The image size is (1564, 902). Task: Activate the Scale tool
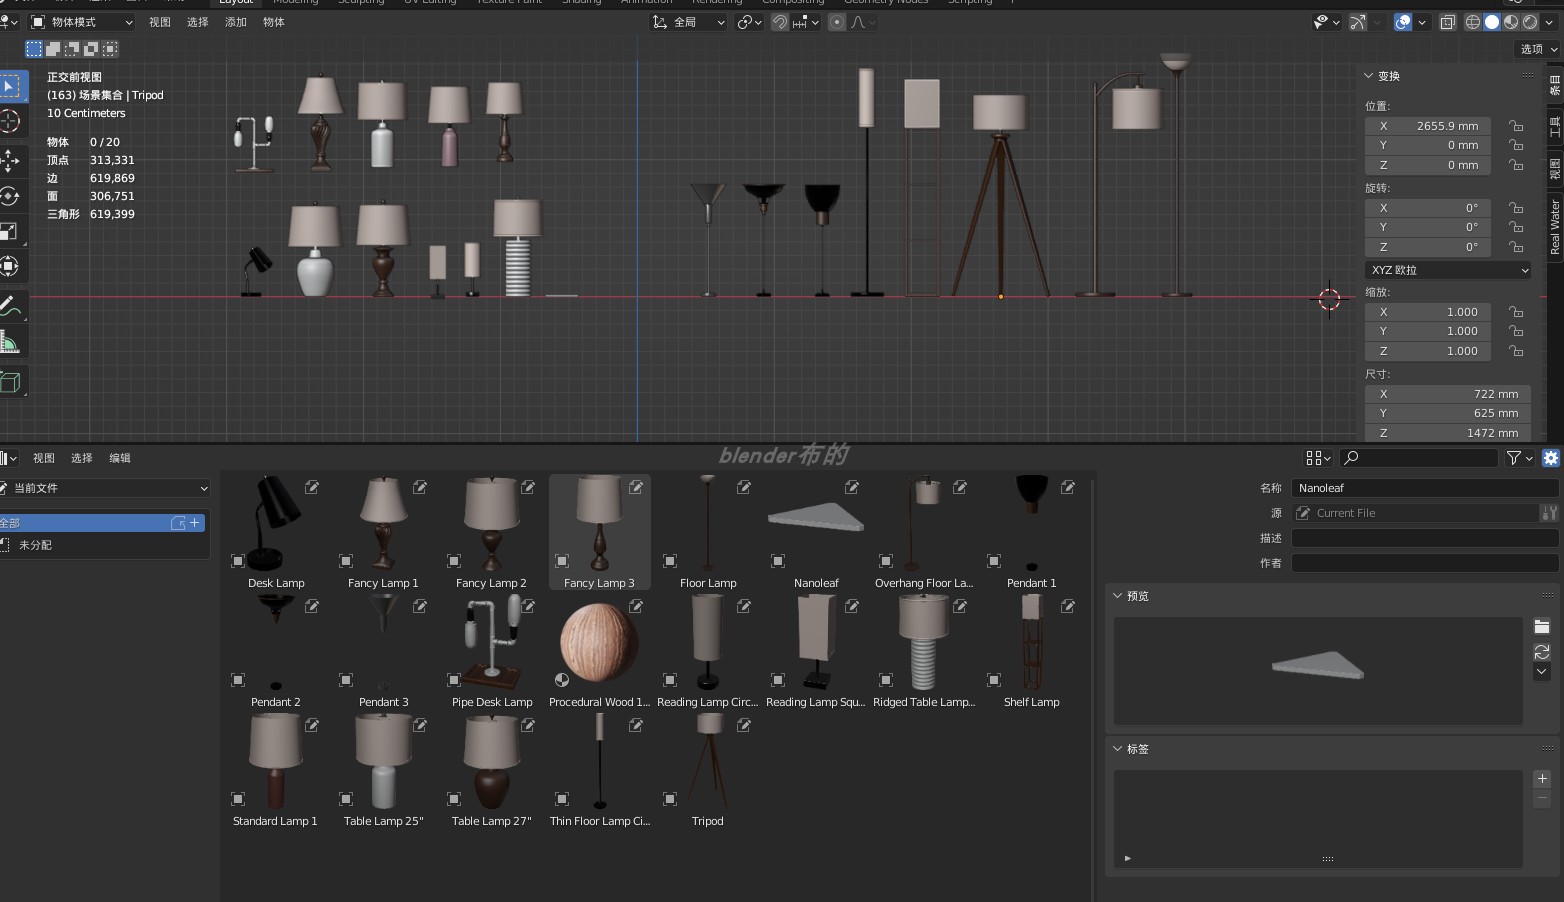(x=10, y=231)
